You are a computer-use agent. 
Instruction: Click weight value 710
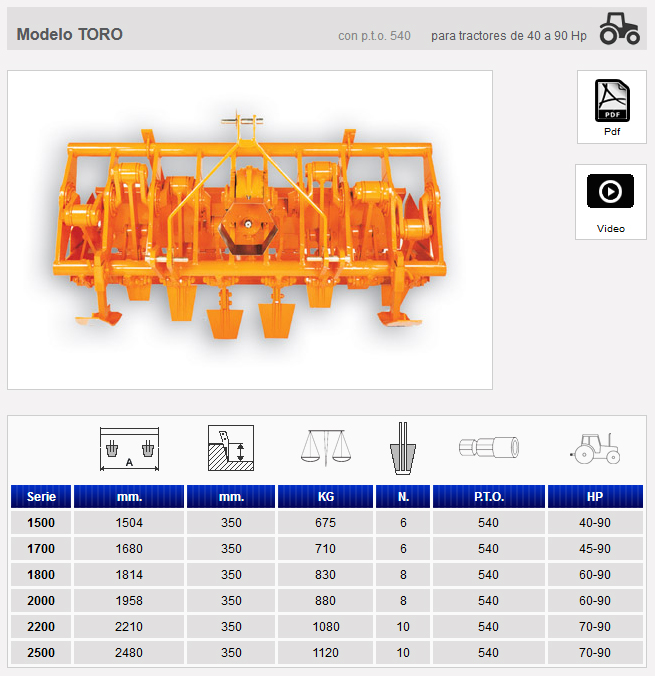(326, 548)
